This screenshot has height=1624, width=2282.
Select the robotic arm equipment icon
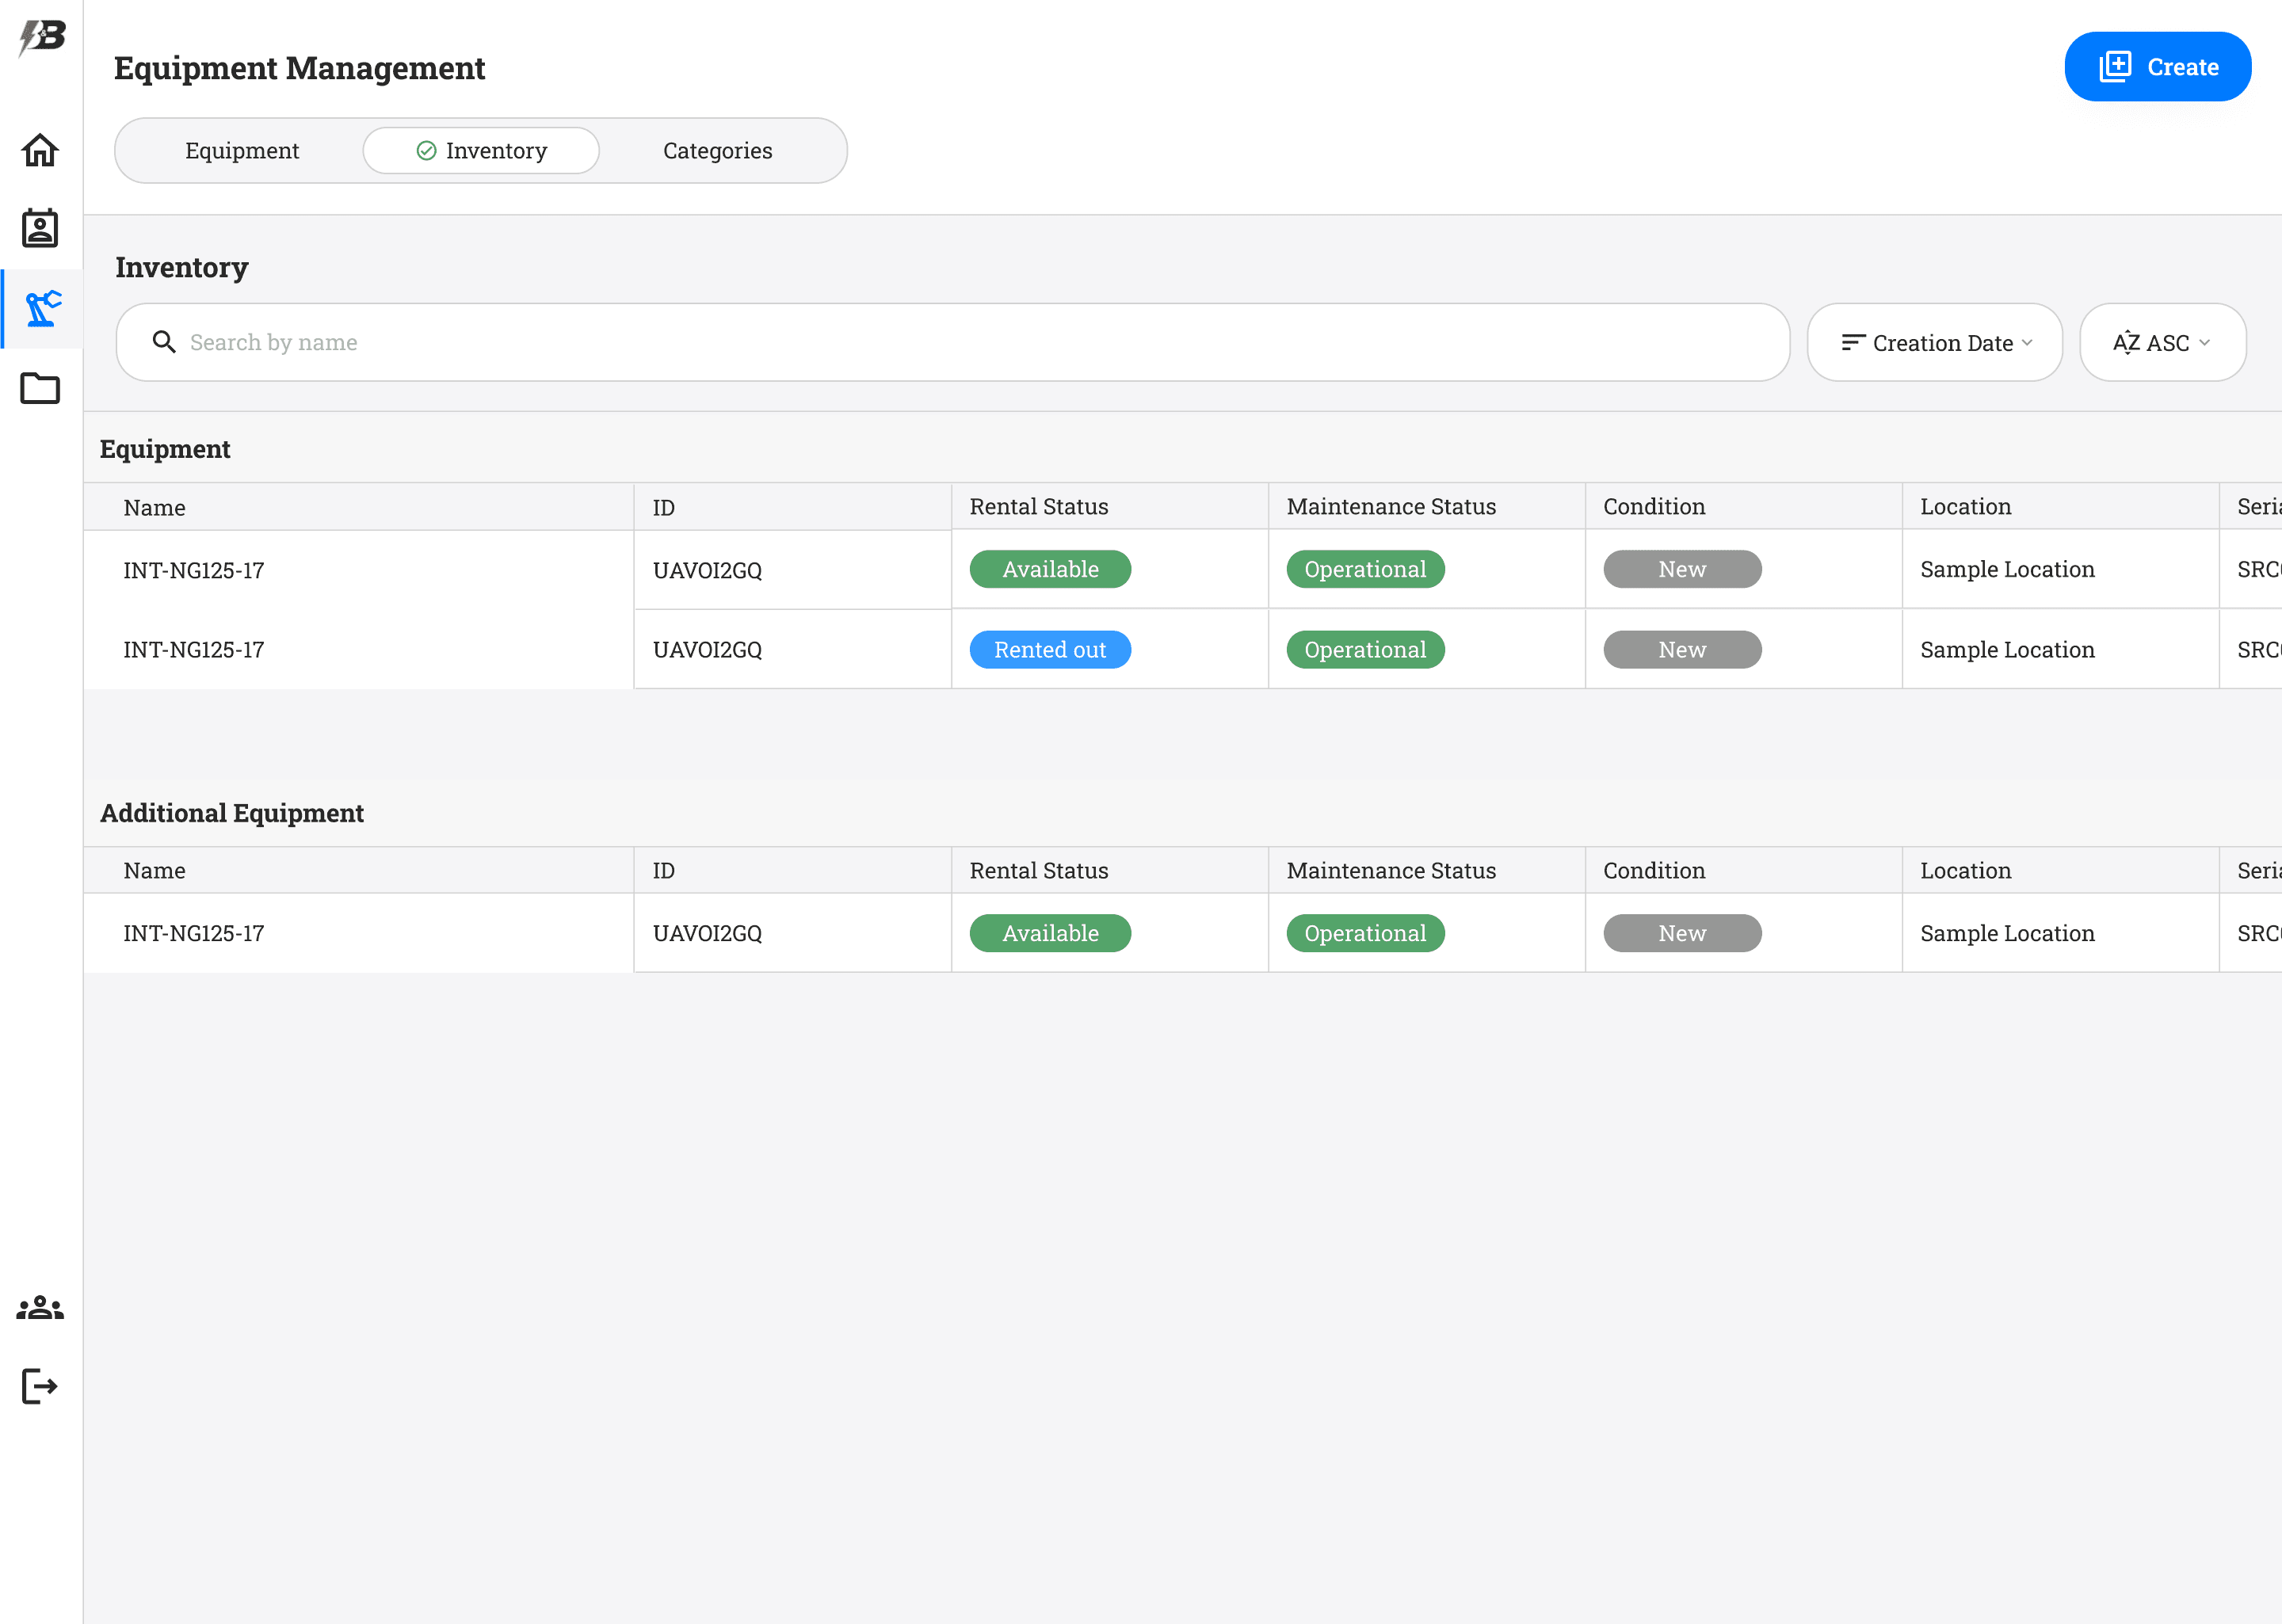click(x=42, y=308)
